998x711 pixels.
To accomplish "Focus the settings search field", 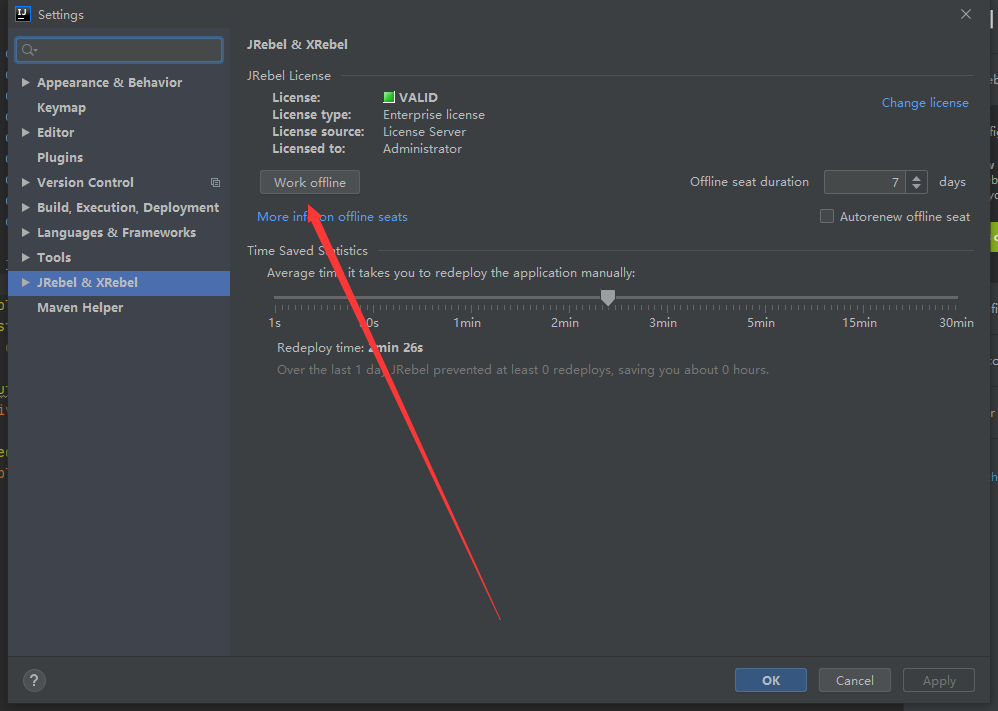I will tap(119, 50).
